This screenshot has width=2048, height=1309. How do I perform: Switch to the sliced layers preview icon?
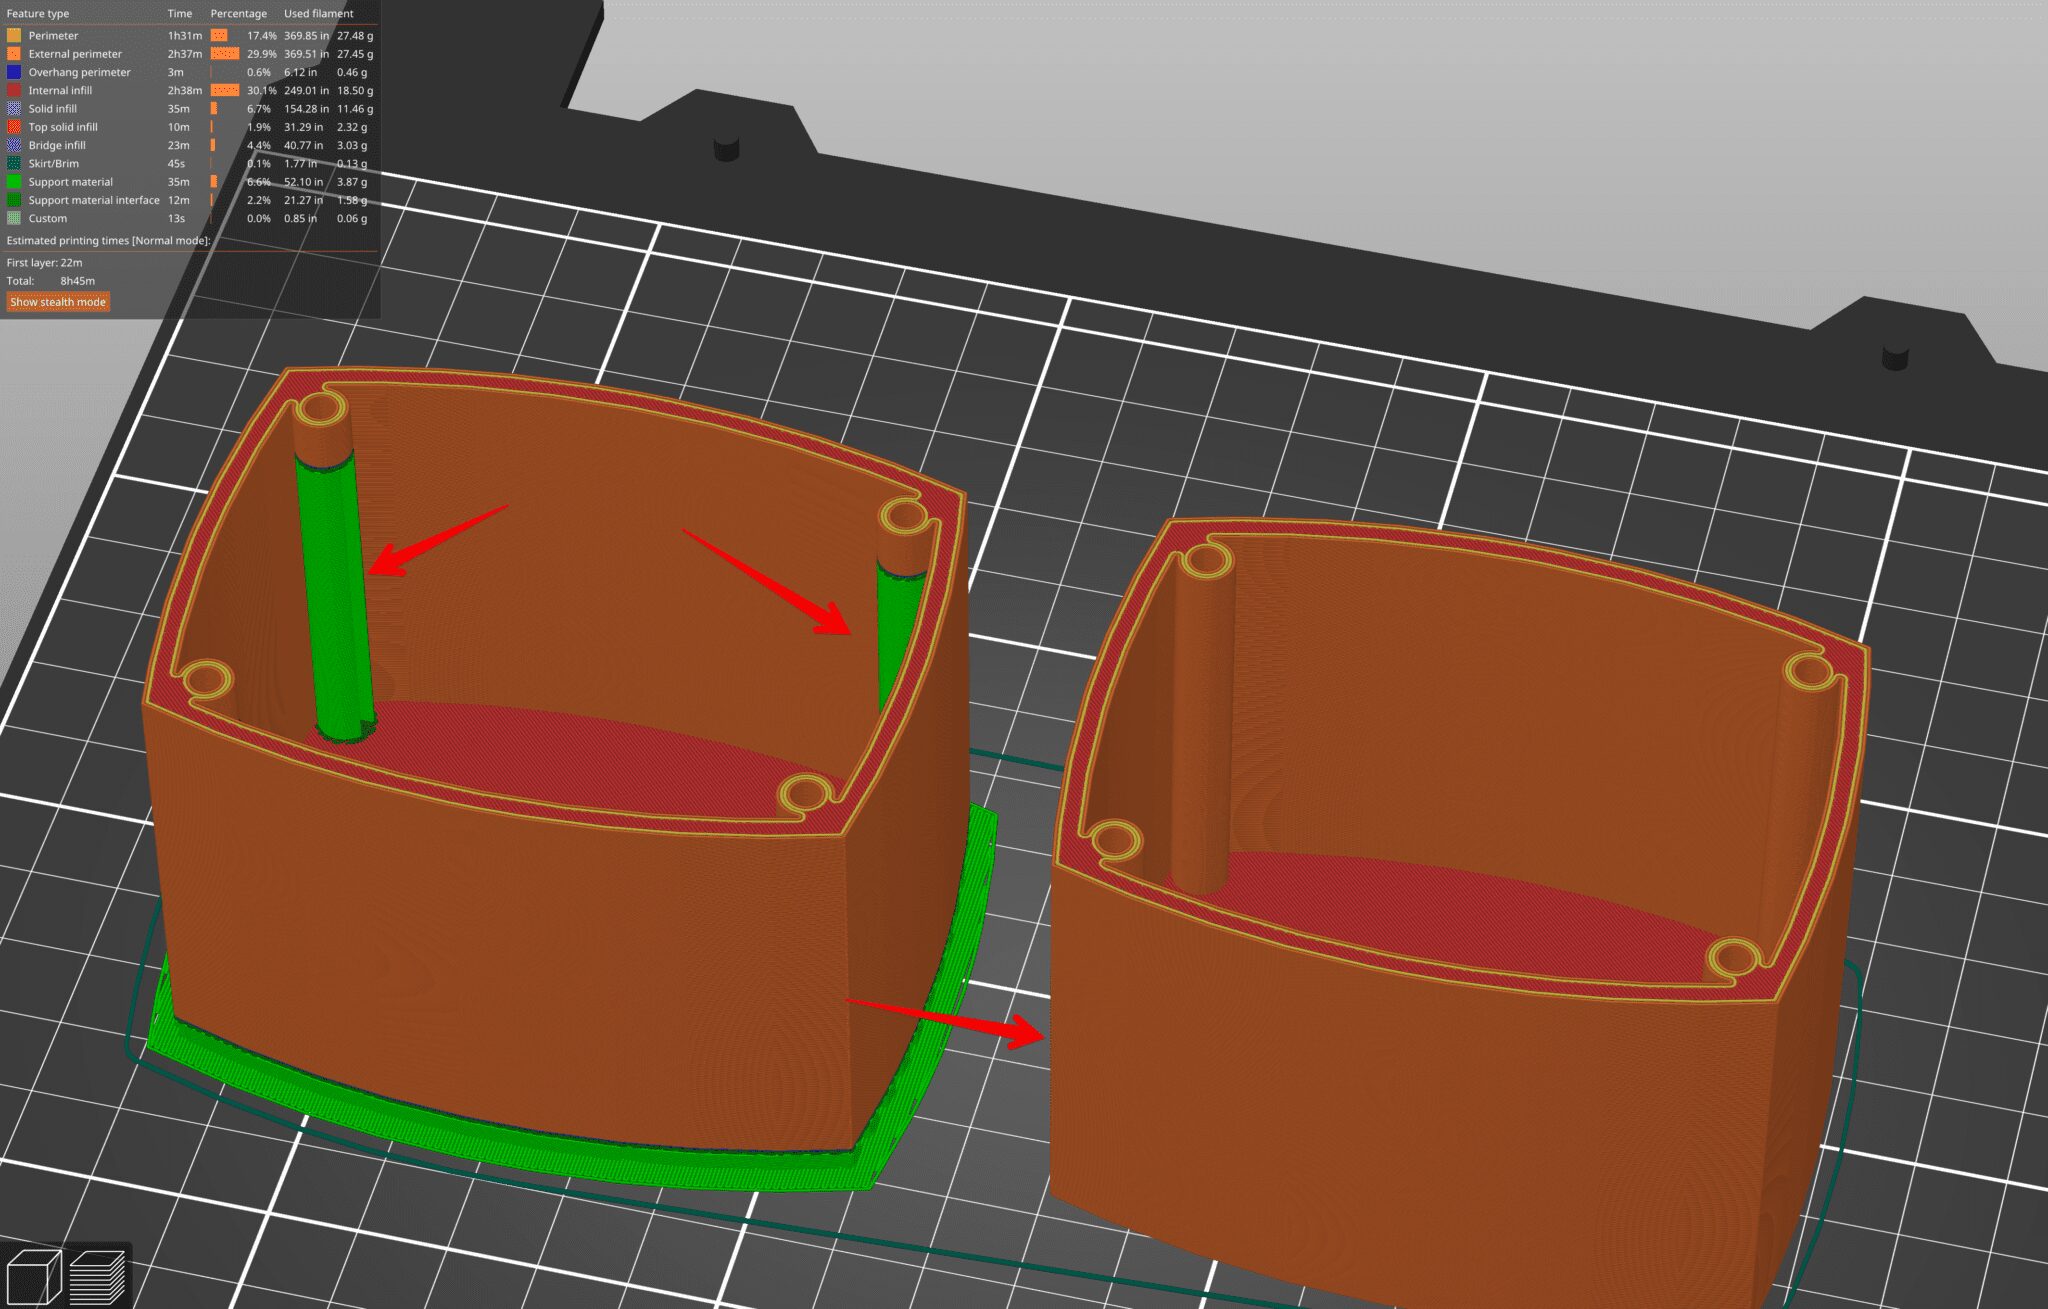click(97, 1277)
